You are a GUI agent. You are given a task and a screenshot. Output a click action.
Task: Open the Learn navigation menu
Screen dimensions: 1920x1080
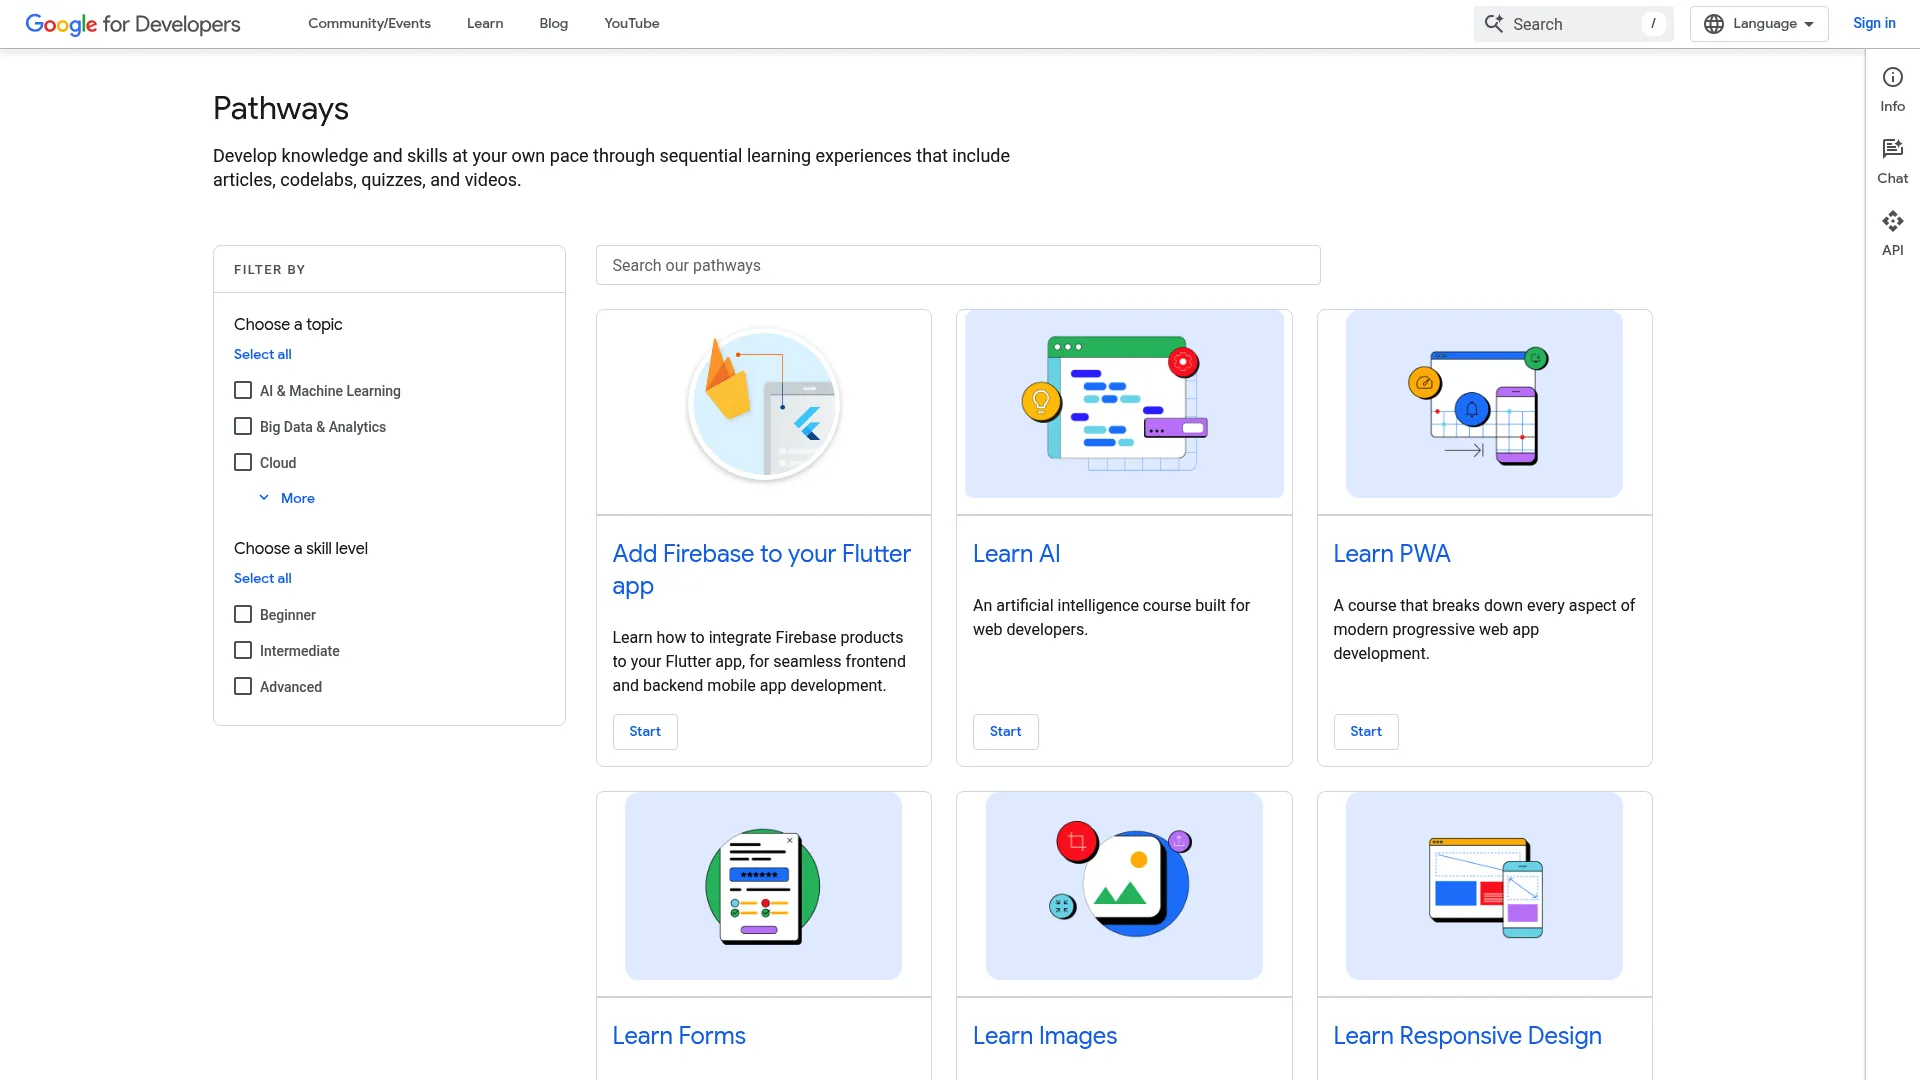485,24
